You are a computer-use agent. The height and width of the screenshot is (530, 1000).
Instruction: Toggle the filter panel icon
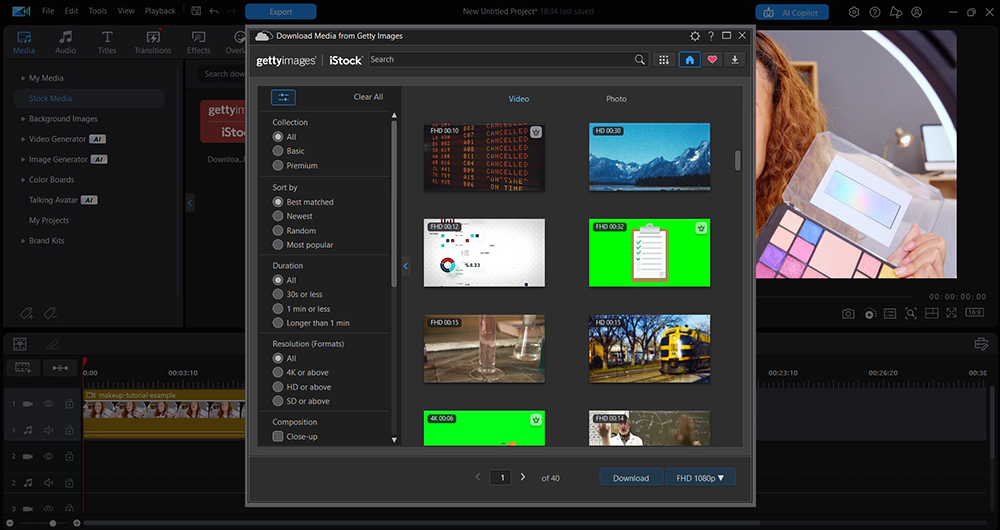pos(283,97)
